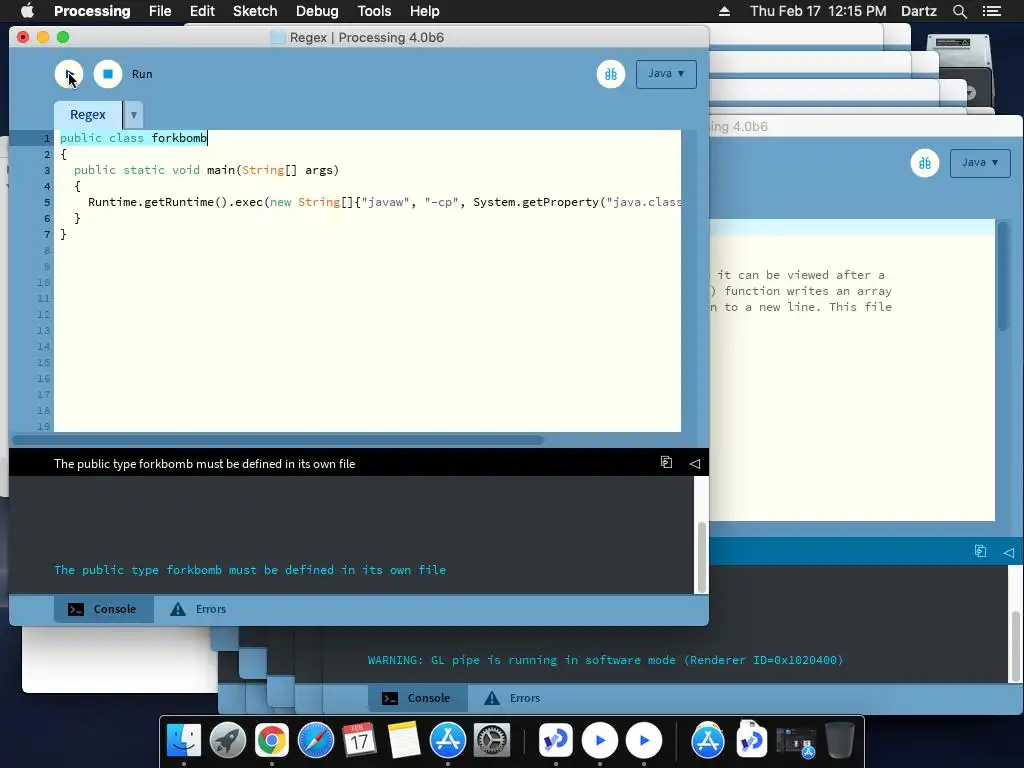Switch to Errors tab in the back window
This screenshot has height=768, width=1024.
tap(512, 697)
